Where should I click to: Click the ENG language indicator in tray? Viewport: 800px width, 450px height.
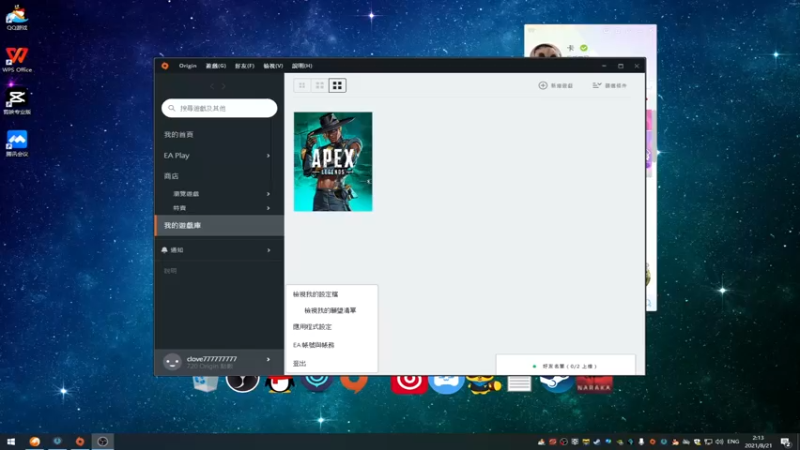pos(733,442)
